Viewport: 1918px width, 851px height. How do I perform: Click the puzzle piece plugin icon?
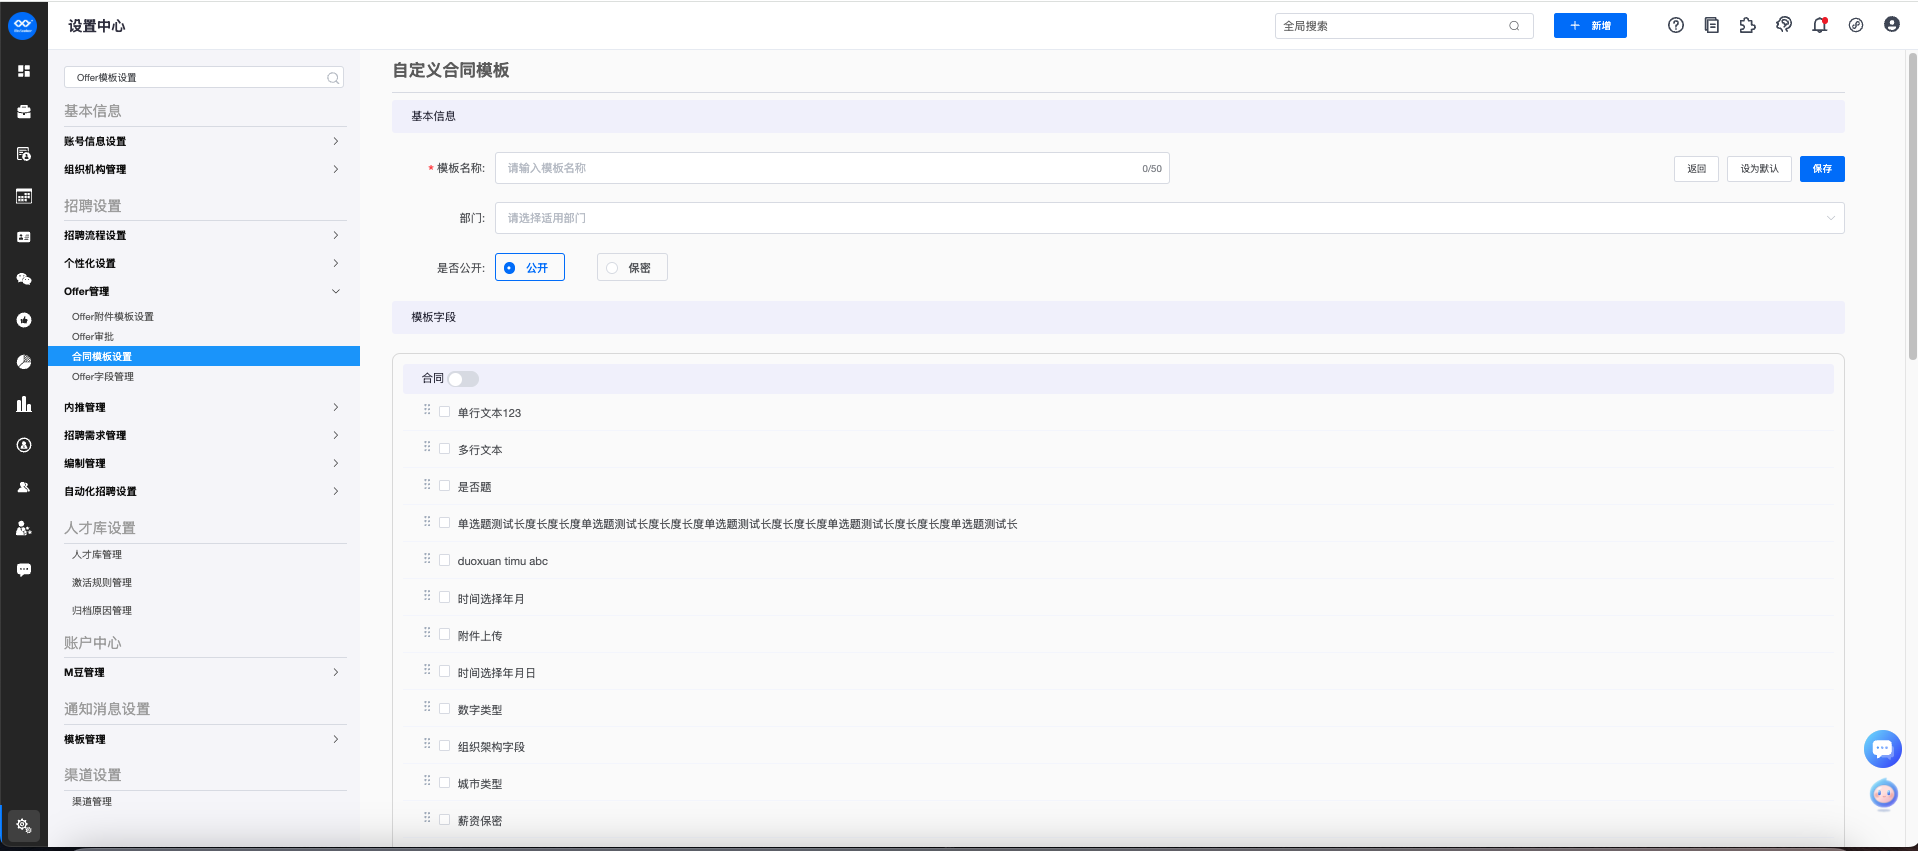(x=1747, y=26)
